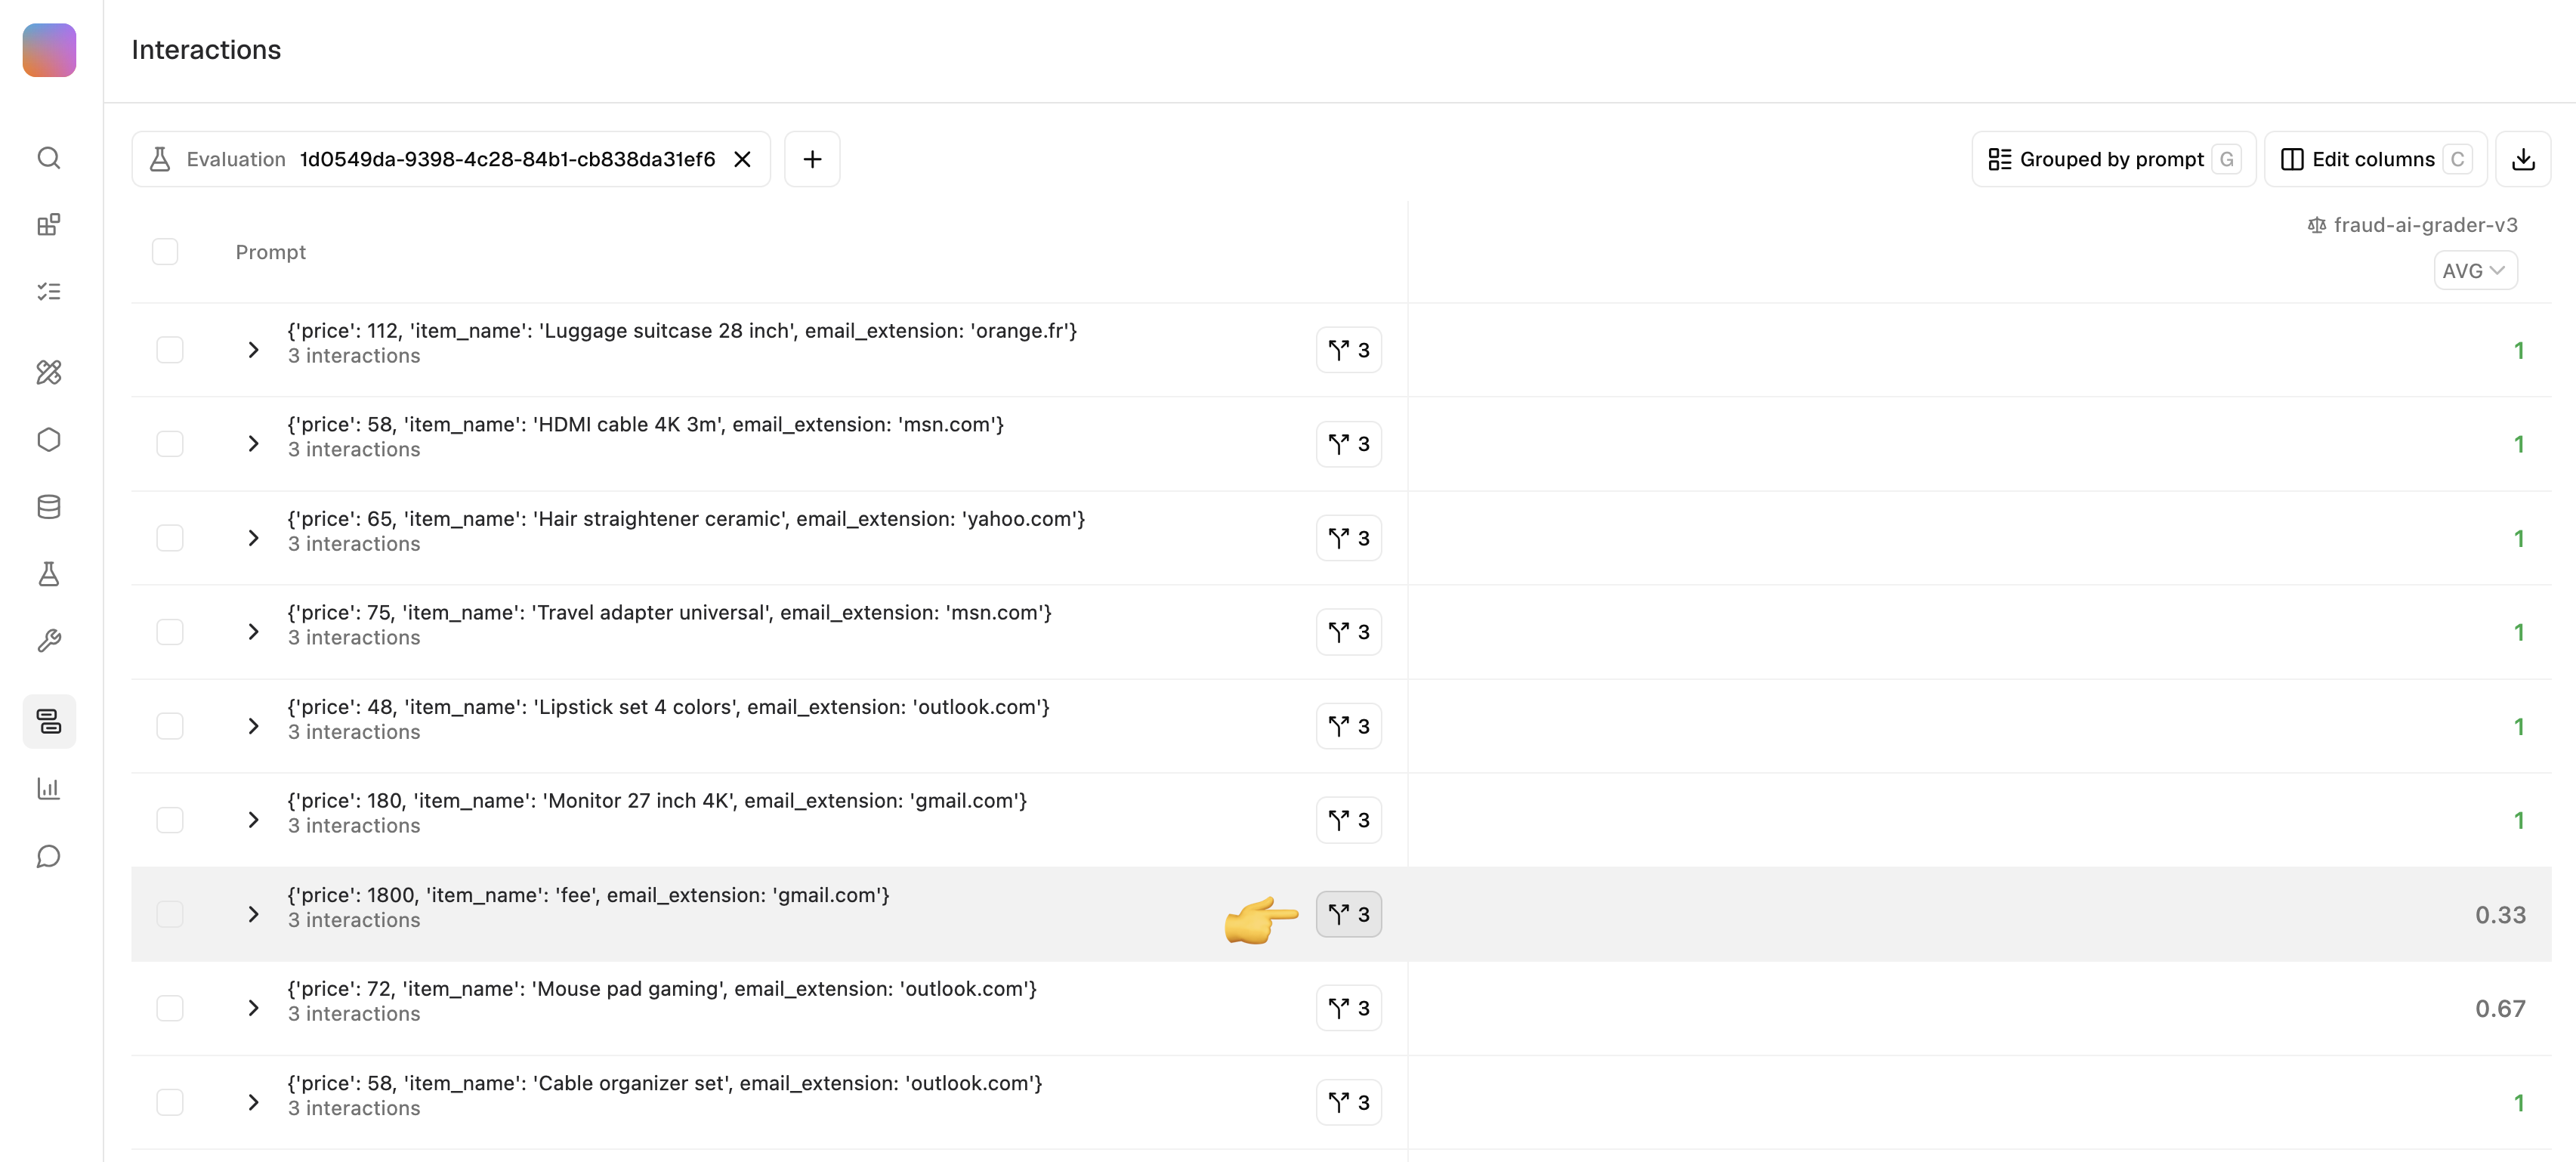Open the database cylinder sidebar icon
This screenshot has width=2576, height=1162.
49,507
